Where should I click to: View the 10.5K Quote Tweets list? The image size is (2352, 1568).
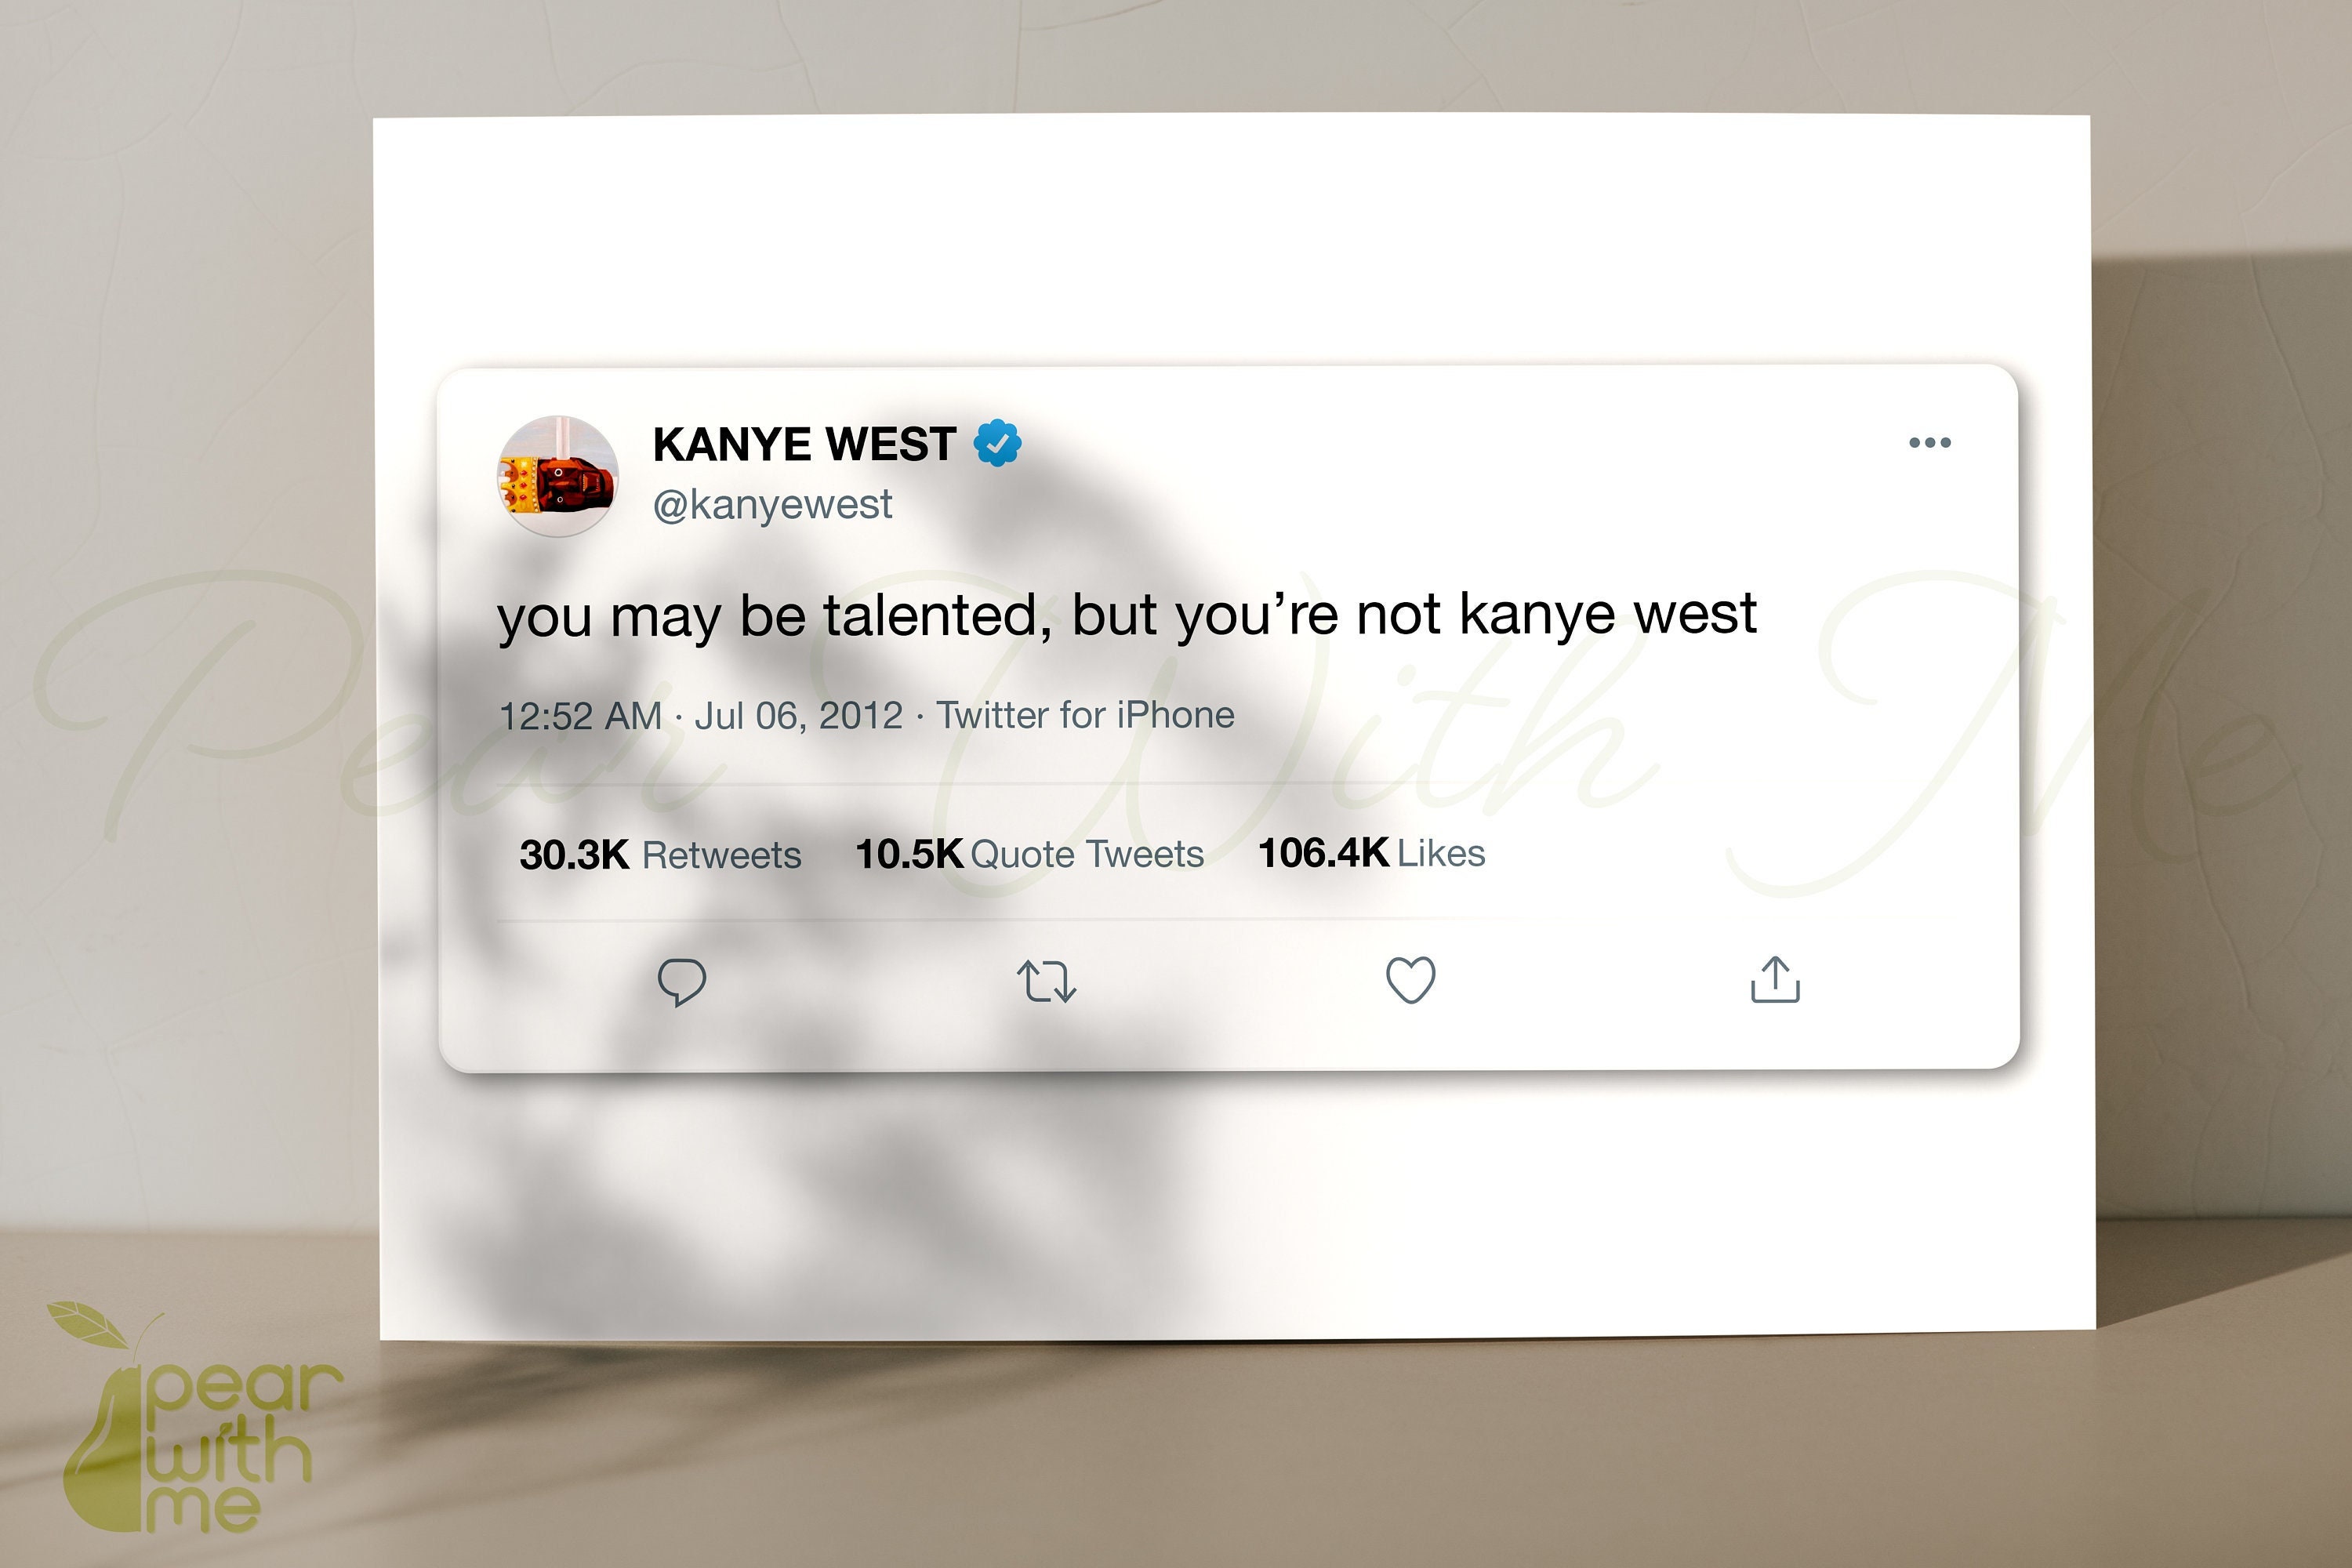pos(1029,854)
